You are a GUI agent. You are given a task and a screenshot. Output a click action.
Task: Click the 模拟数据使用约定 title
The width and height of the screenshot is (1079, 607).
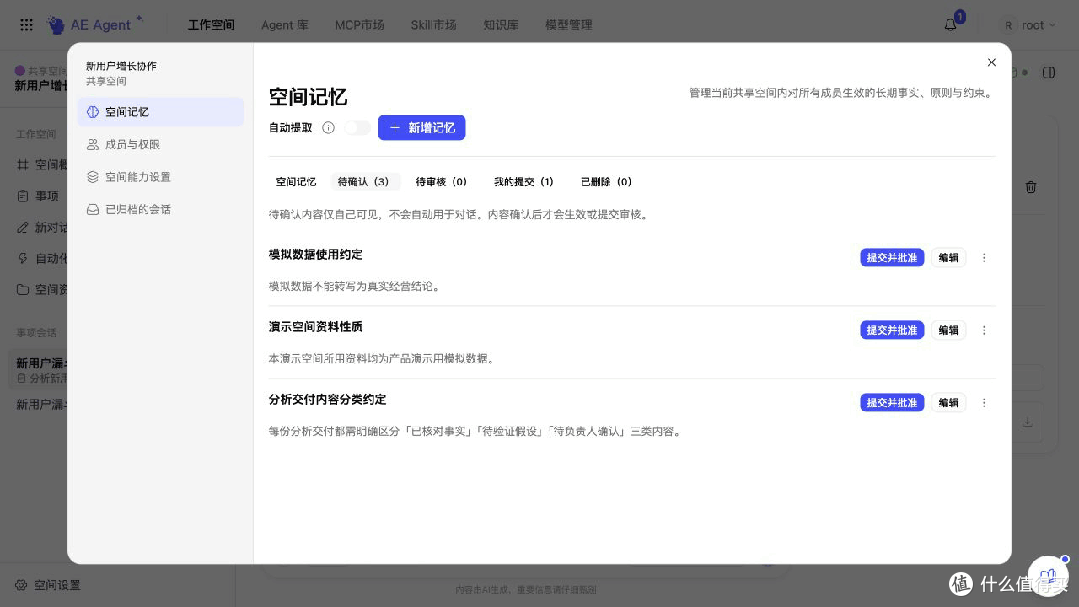click(315, 255)
